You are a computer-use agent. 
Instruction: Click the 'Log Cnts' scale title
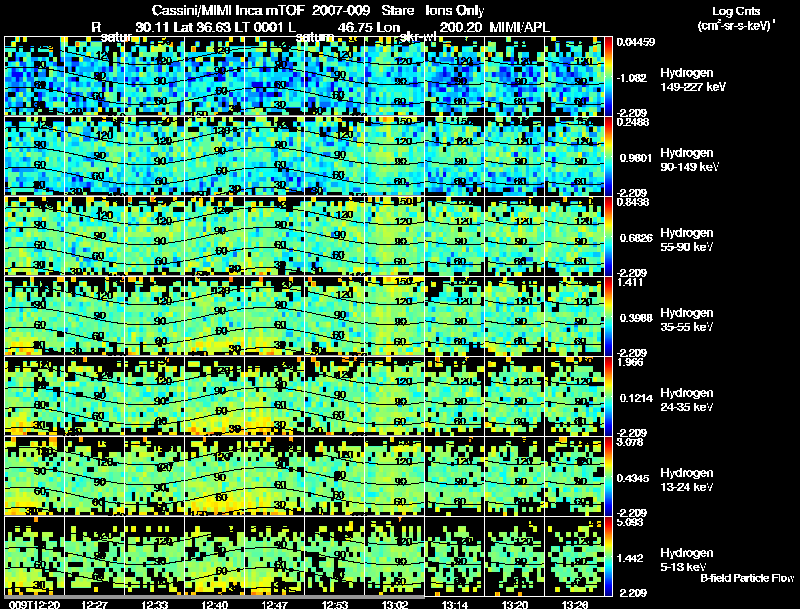click(736, 11)
